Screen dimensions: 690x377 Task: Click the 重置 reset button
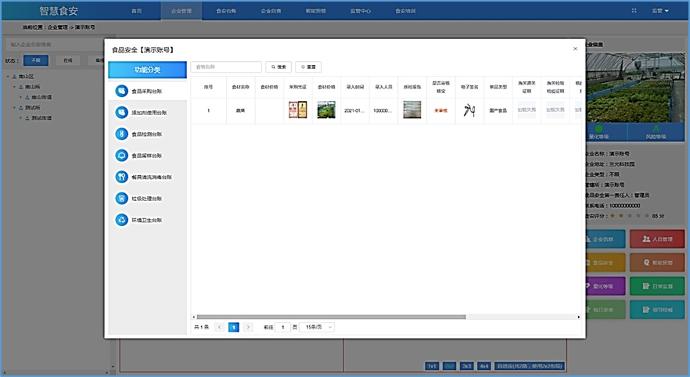308,67
